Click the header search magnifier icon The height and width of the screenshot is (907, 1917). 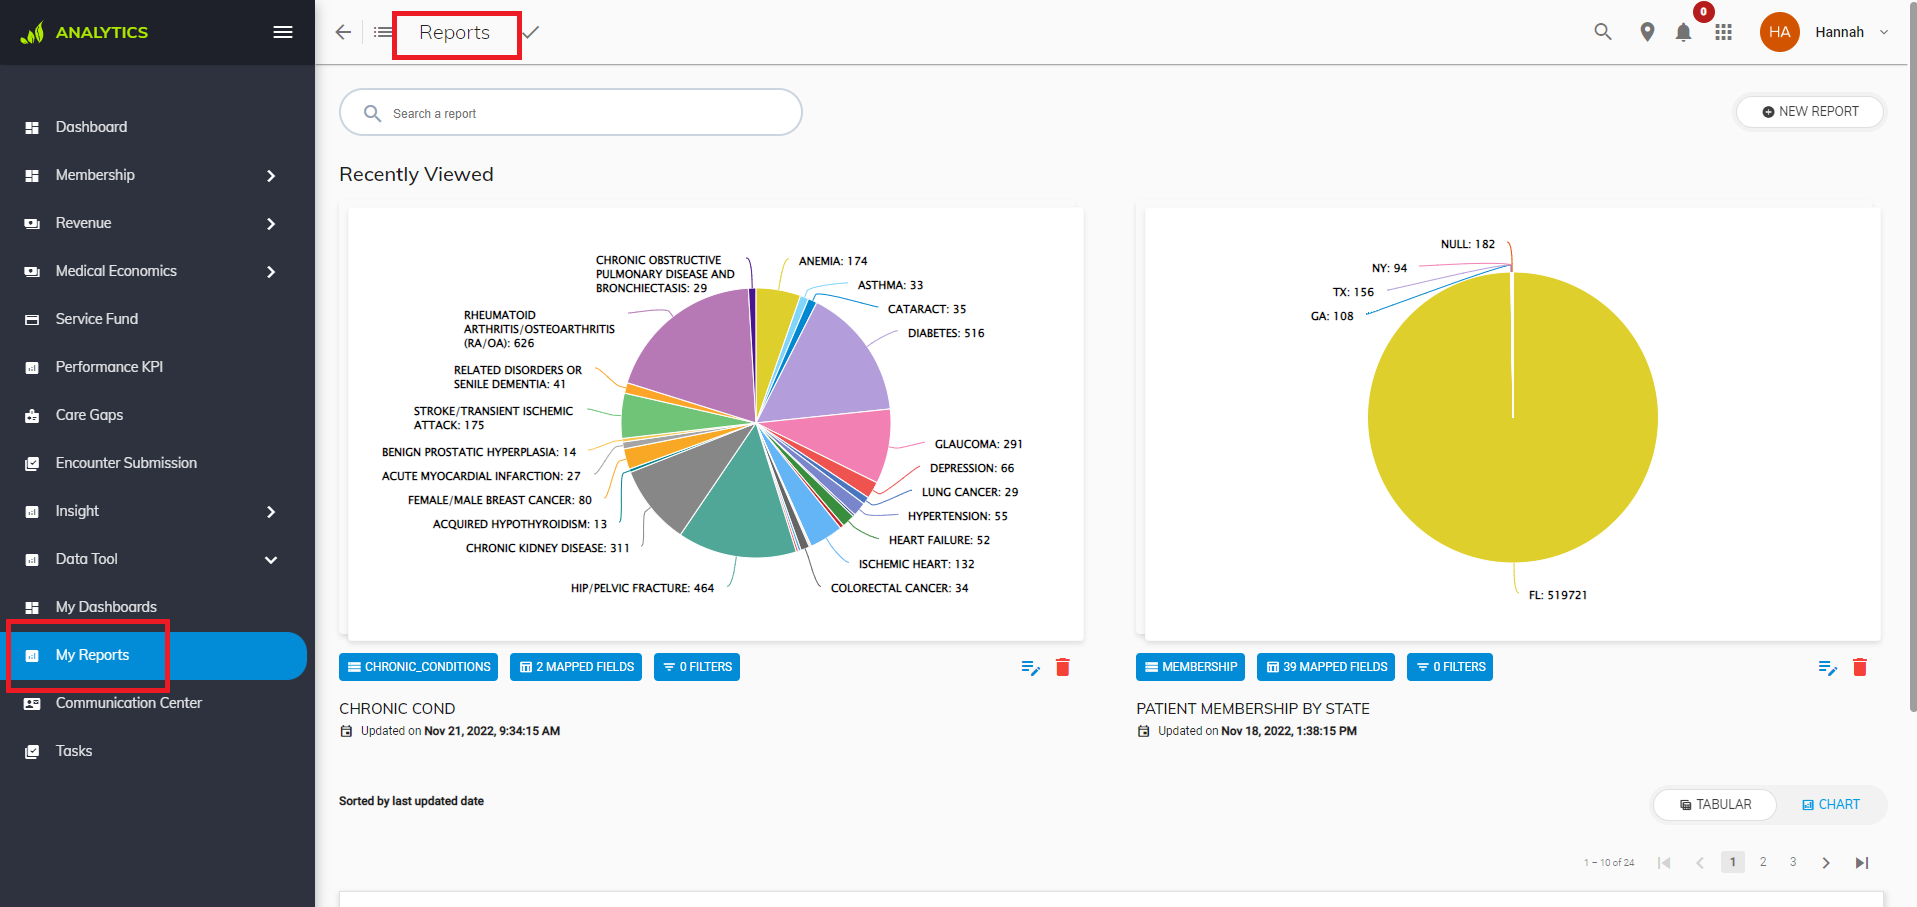(x=1602, y=32)
